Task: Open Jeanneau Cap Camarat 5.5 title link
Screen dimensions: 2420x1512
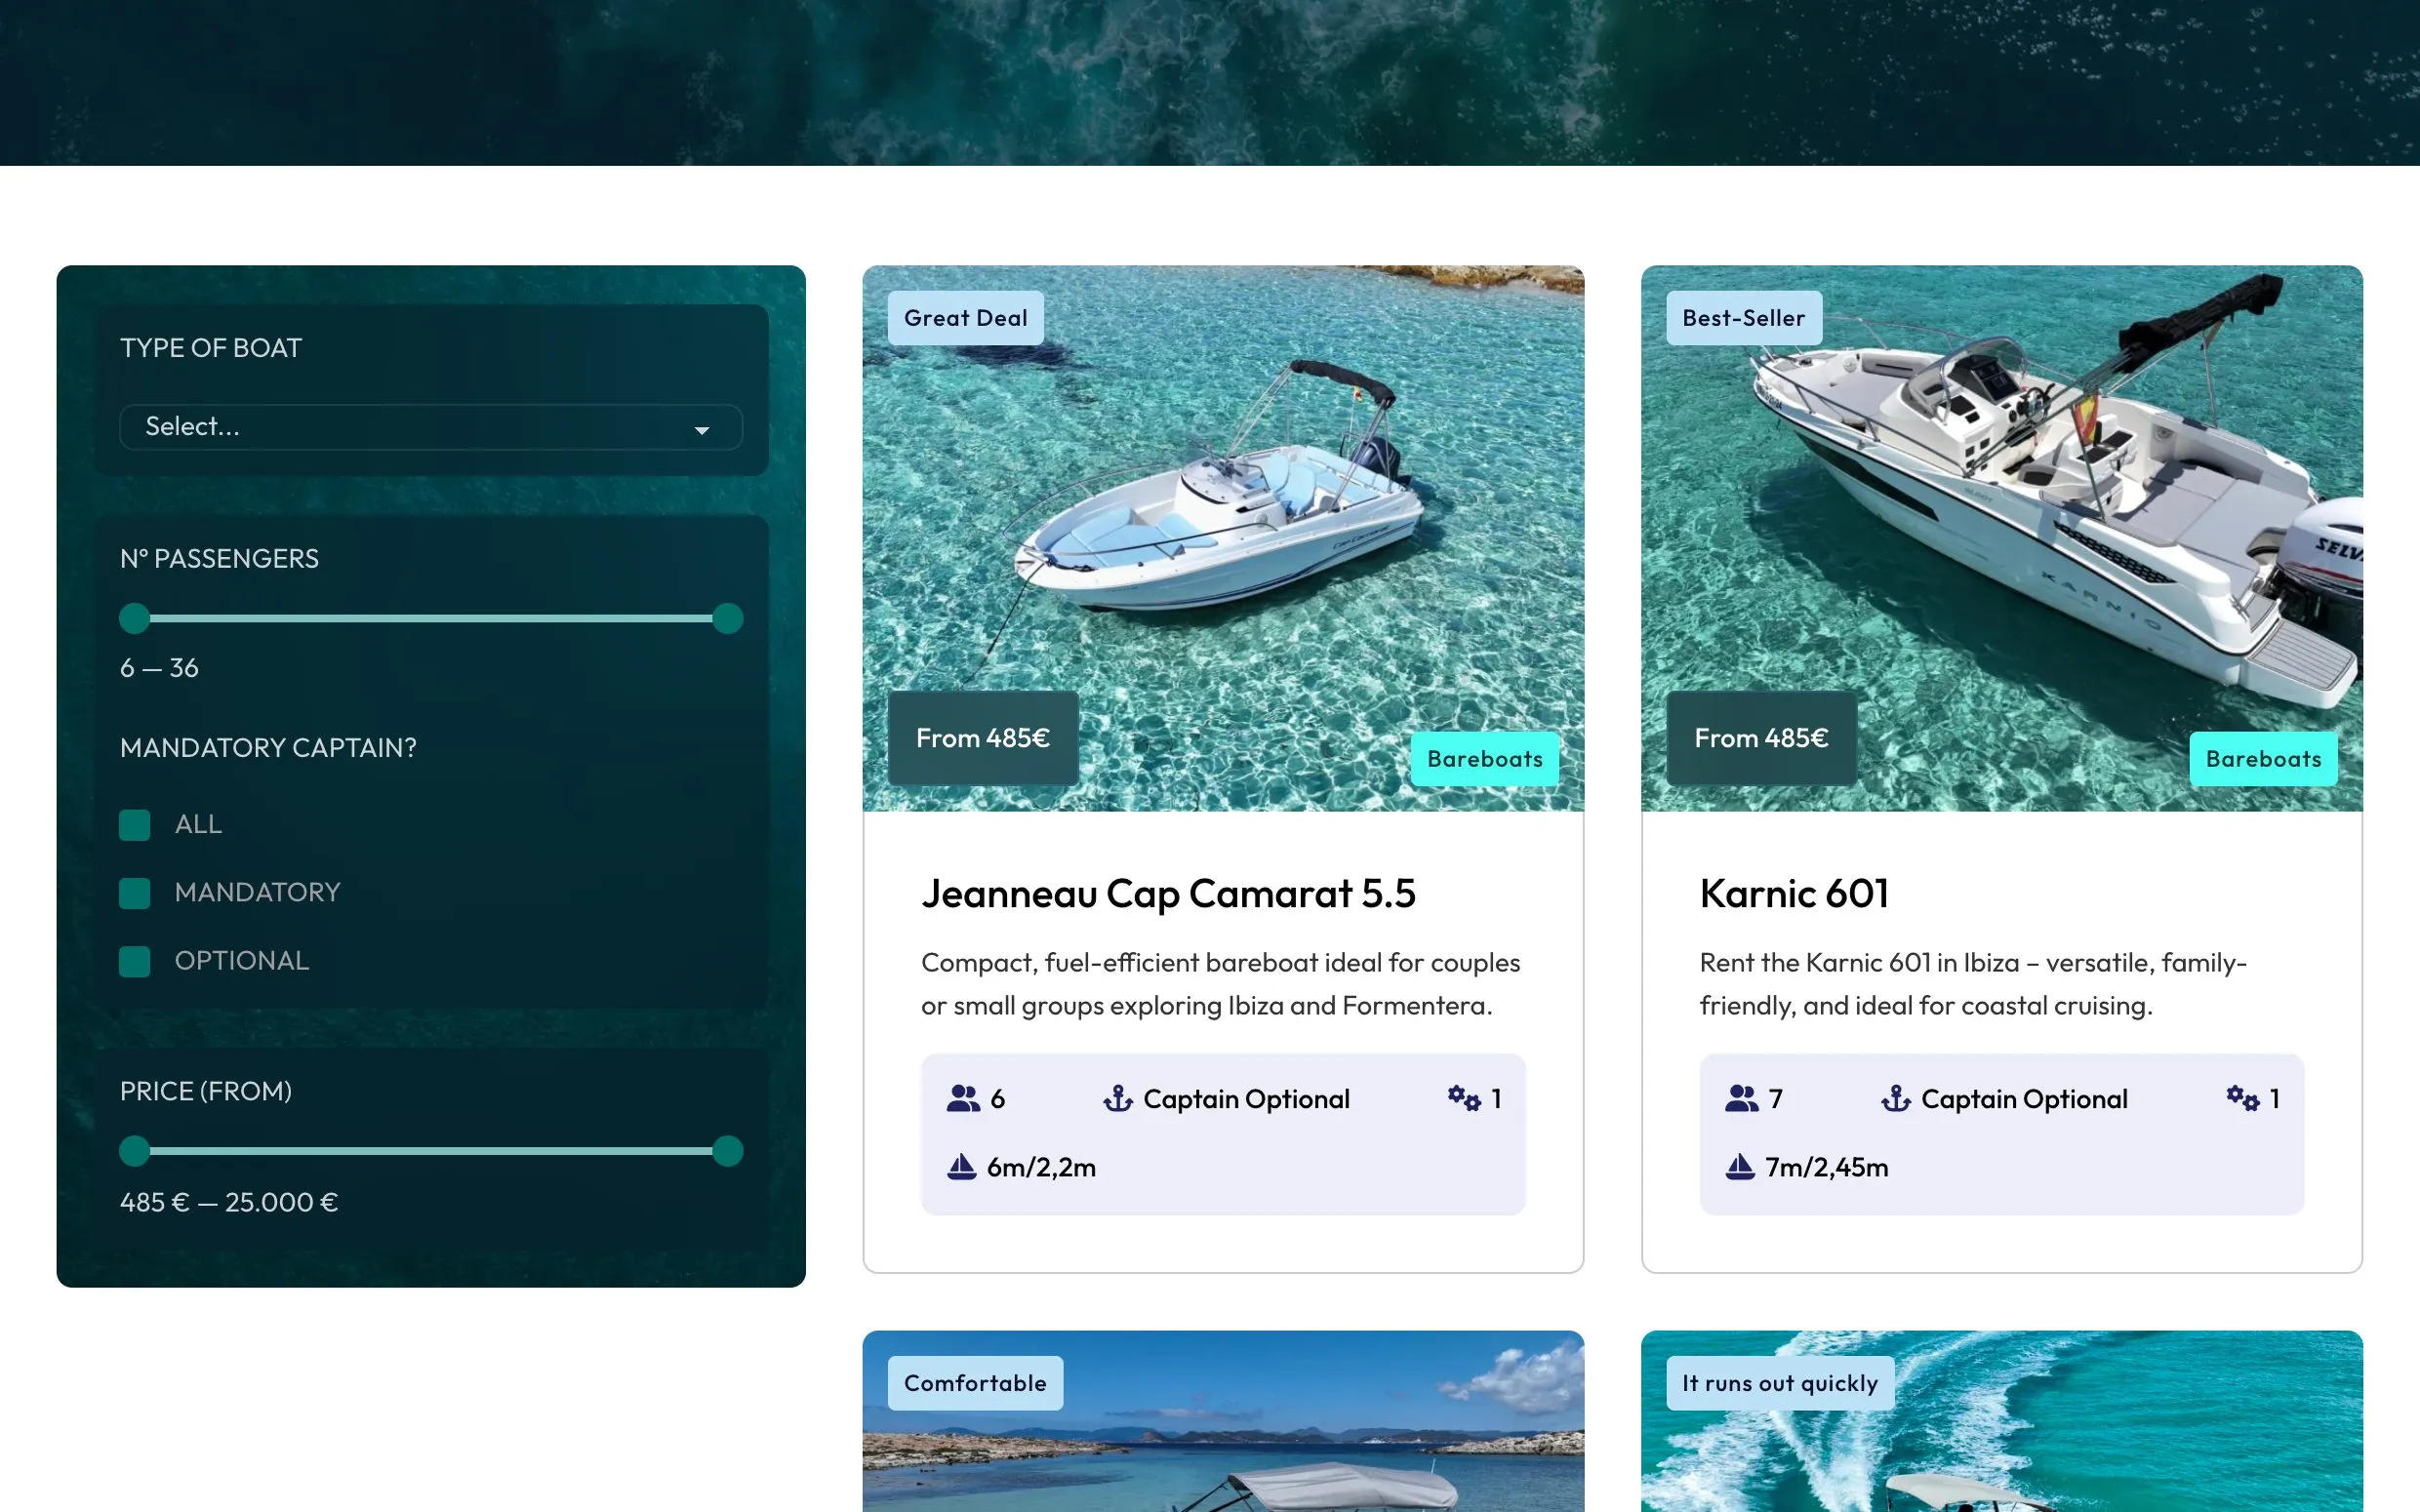Action: [1168, 893]
